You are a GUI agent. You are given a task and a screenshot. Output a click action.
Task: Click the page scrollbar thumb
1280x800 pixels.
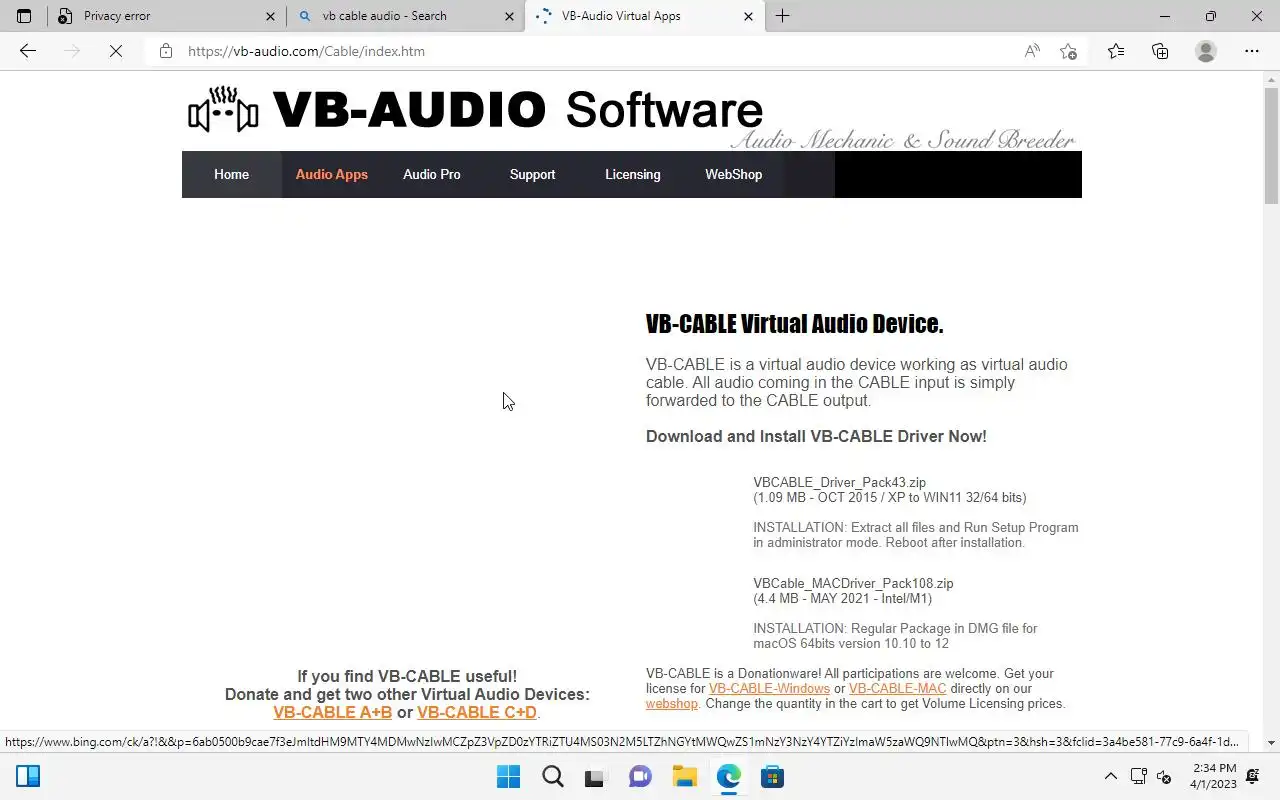pos(1271,145)
